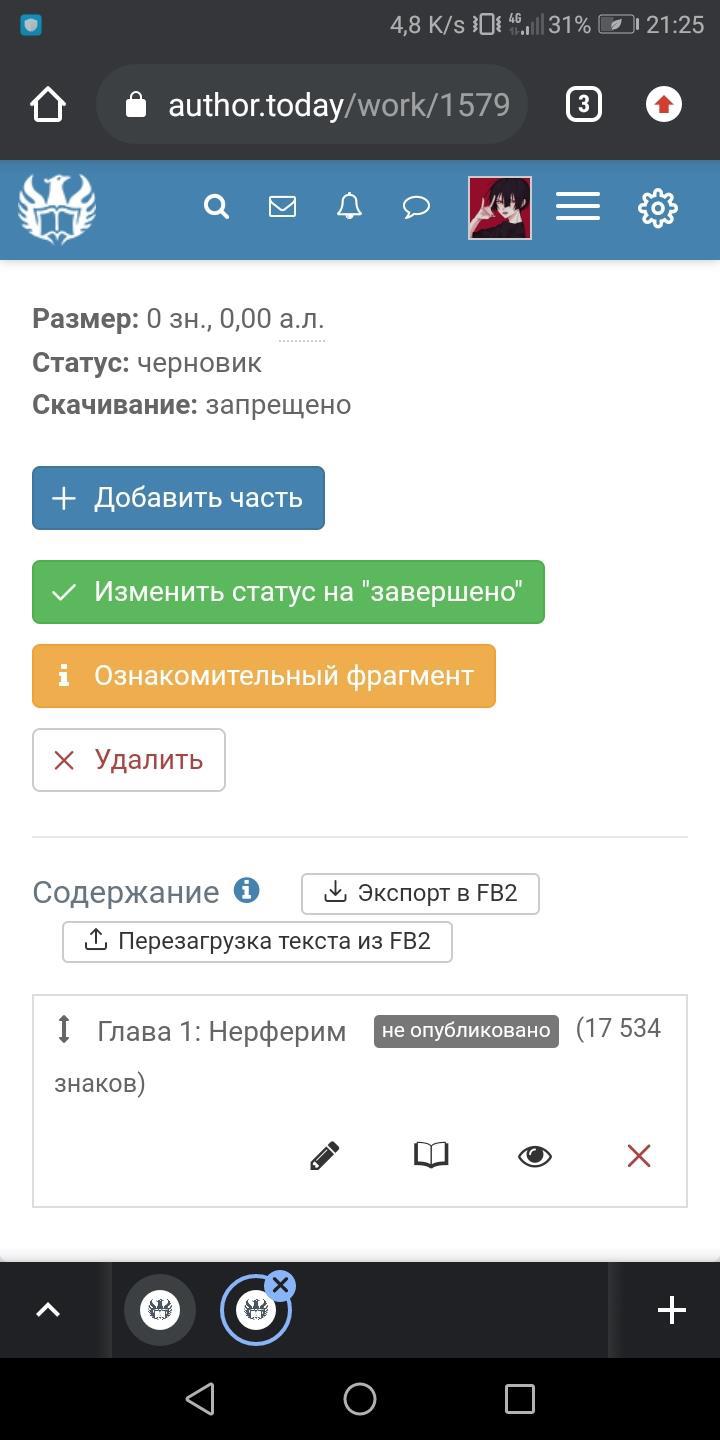Open messages via the envelope icon
This screenshot has width=720, height=1440.
[x=282, y=207]
